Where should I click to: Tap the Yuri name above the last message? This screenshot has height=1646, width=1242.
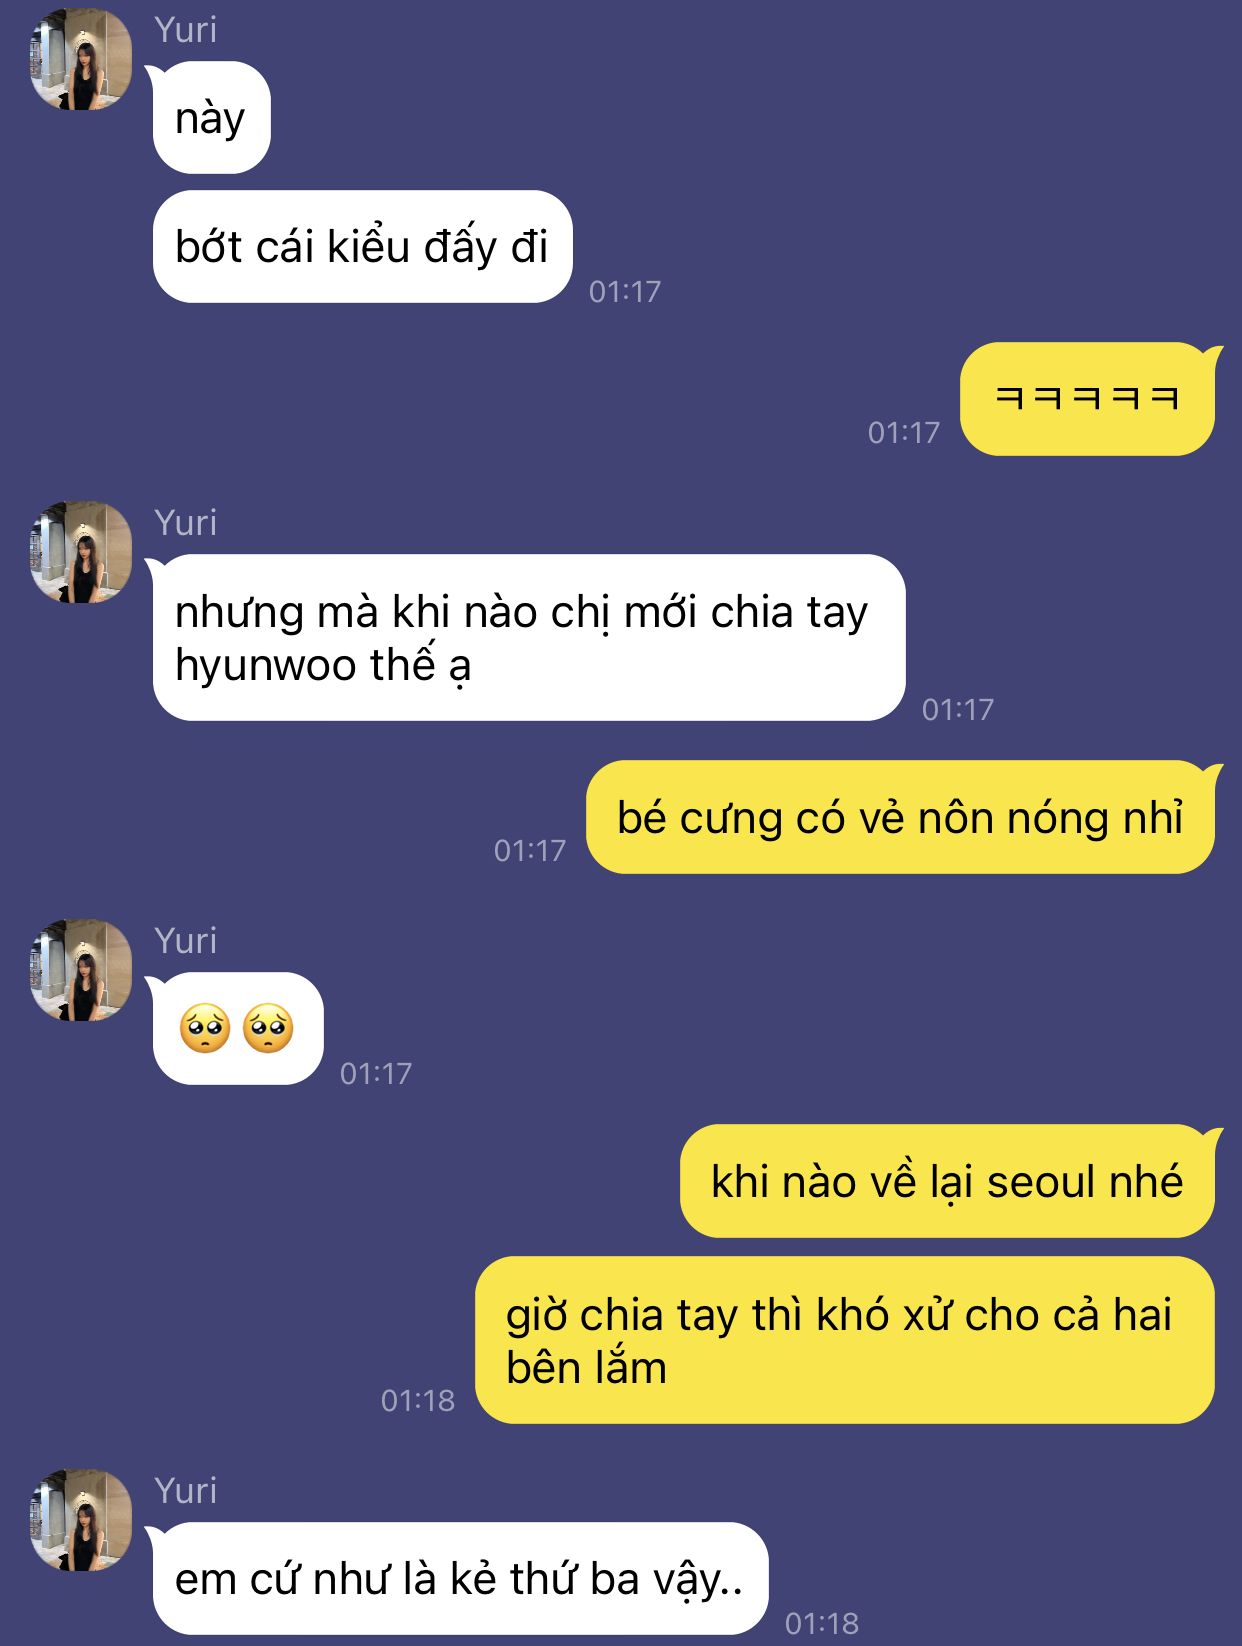click(x=186, y=1491)
